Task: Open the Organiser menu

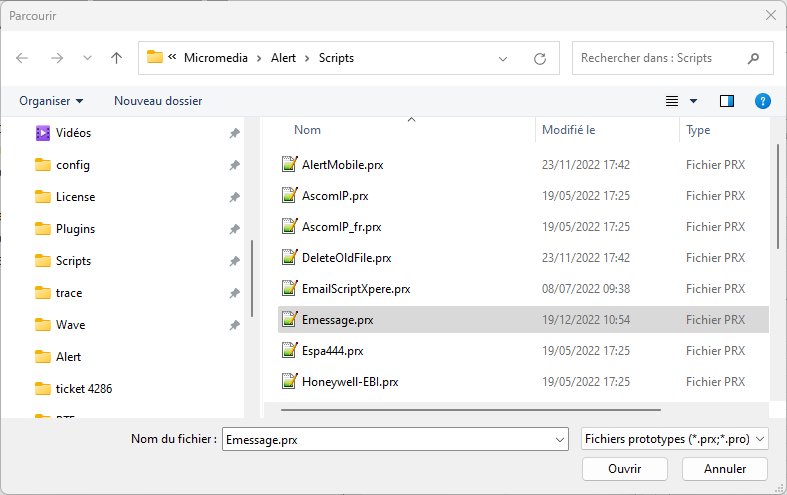Action: [51, 101]
